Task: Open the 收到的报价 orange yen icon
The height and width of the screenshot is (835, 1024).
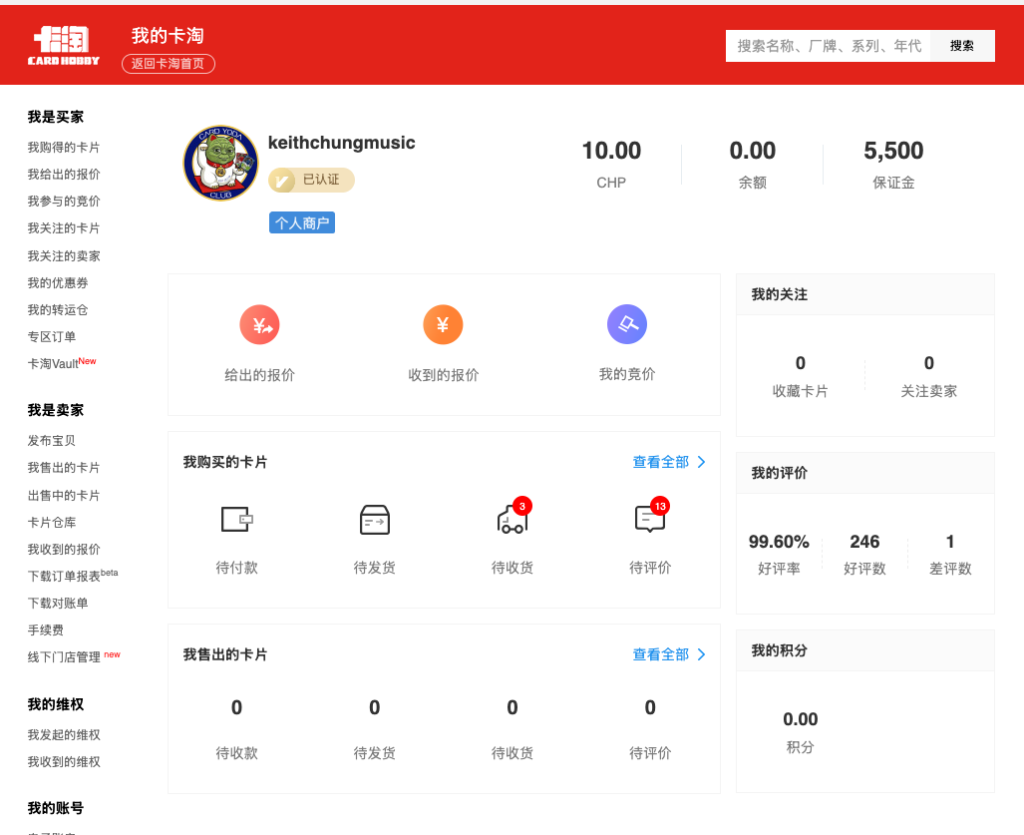Action: pyautogui.click(x=443, y=325)
